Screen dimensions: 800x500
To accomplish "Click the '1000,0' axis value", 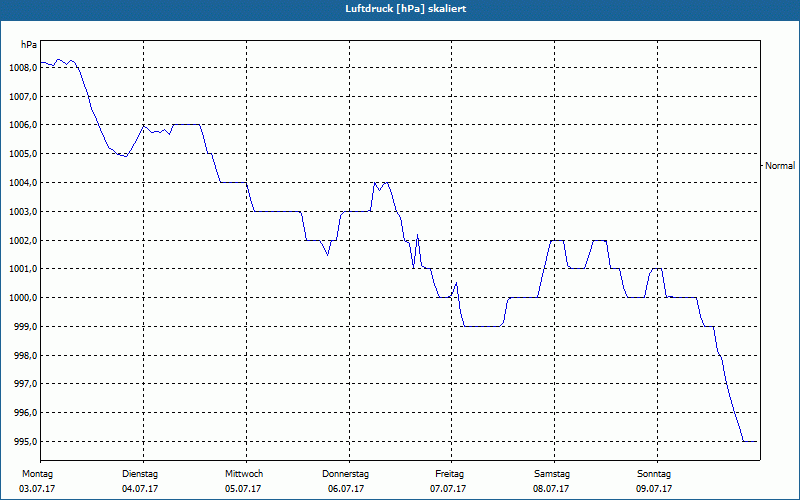I will tap(23, 298).
